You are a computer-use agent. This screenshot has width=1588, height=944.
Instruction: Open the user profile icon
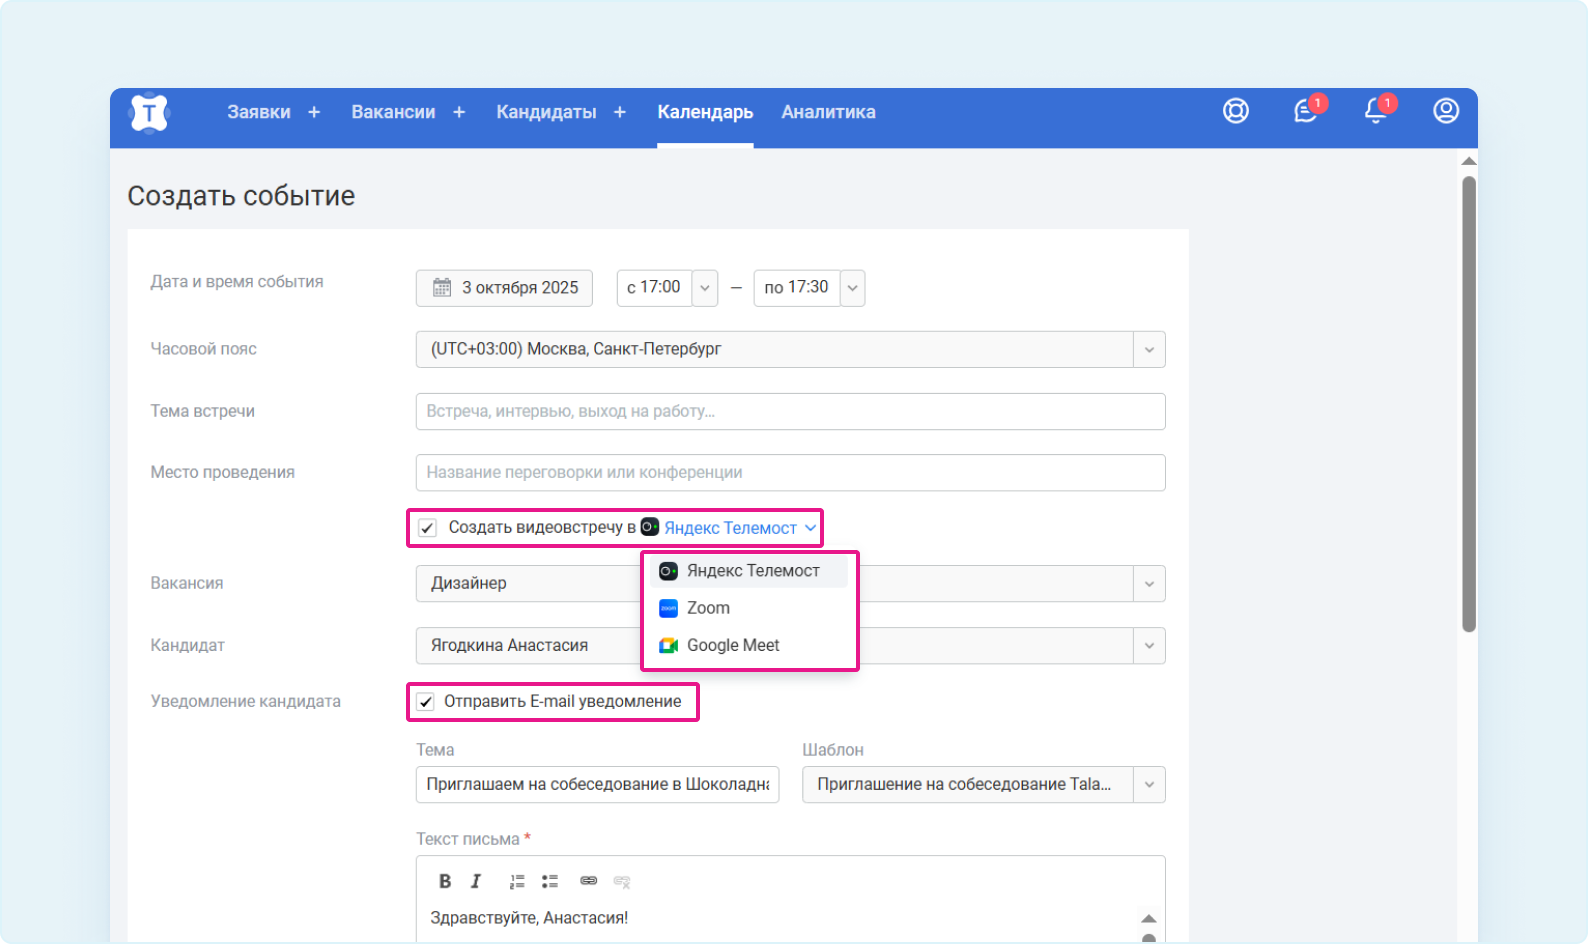point(1445,111)
